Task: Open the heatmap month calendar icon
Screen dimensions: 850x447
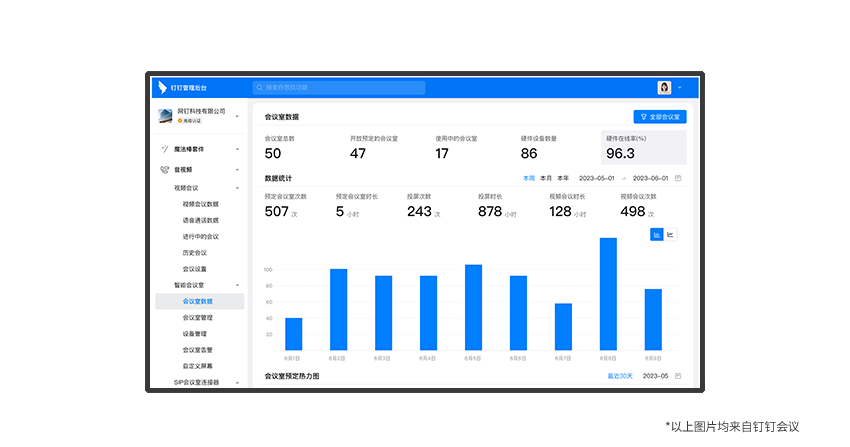Action: (x=678, y=376)
